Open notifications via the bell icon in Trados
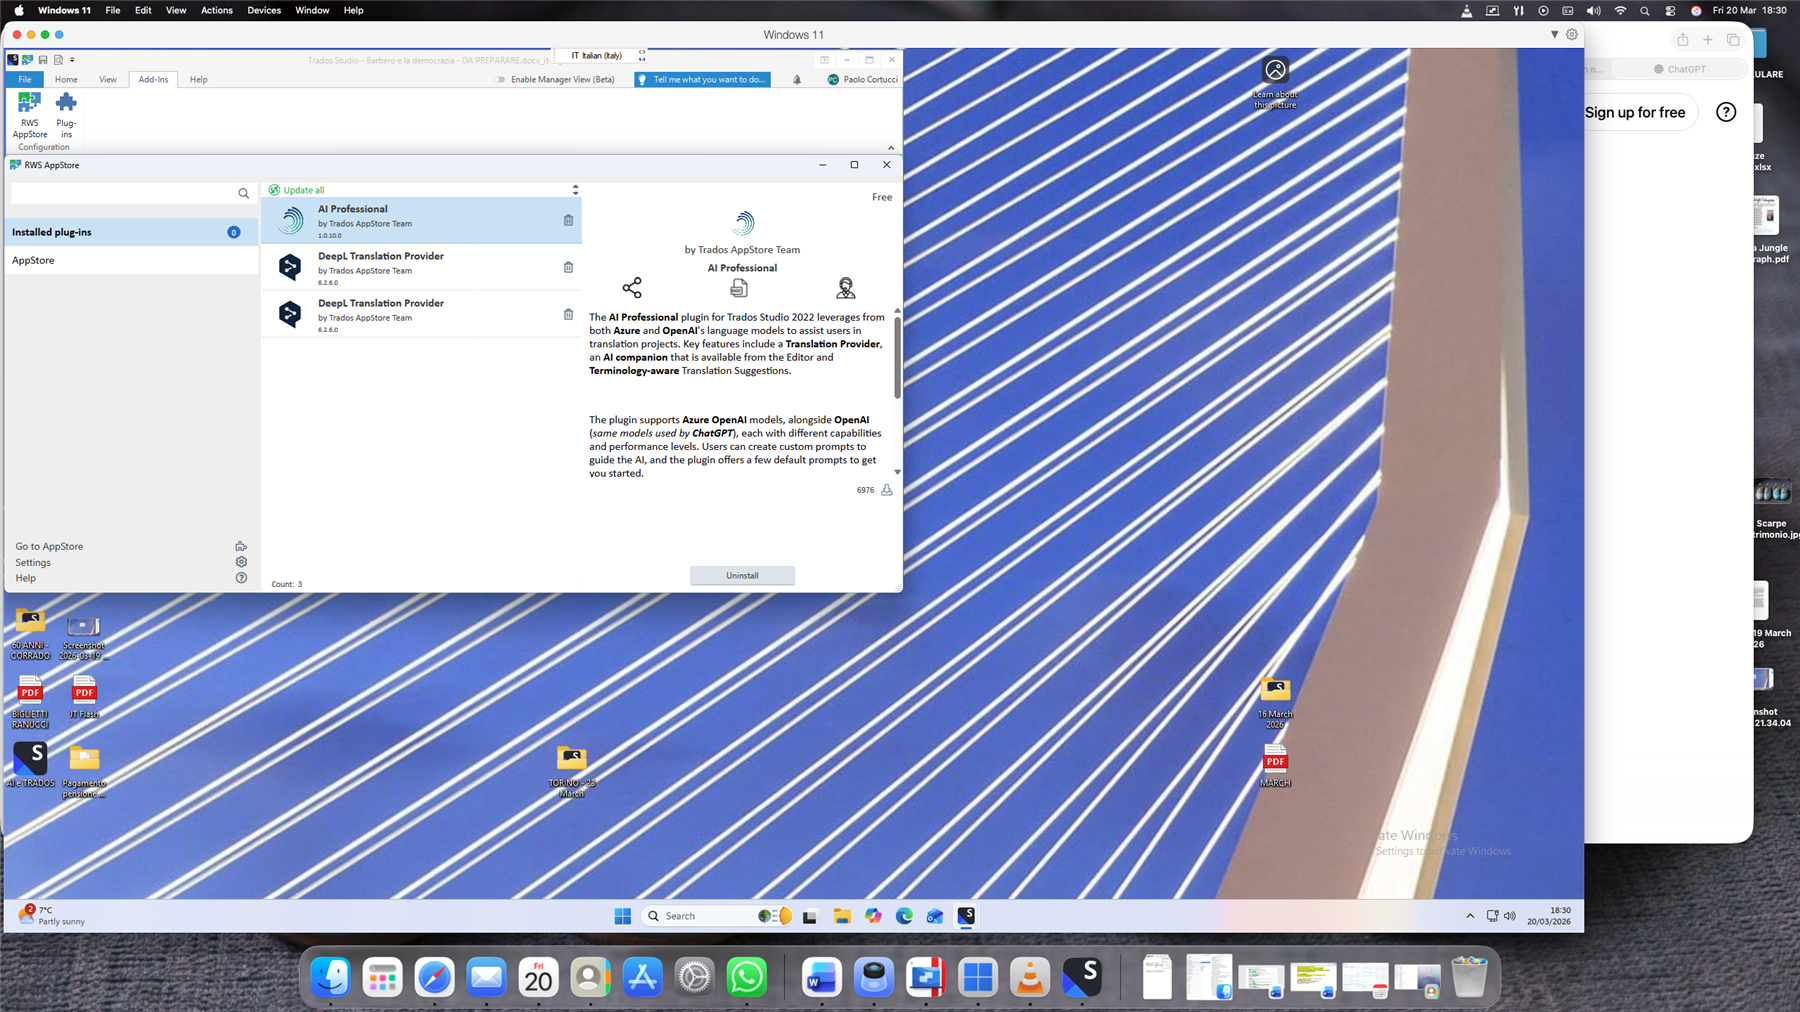This screenshot has height=1012, width=1800. 796,79
